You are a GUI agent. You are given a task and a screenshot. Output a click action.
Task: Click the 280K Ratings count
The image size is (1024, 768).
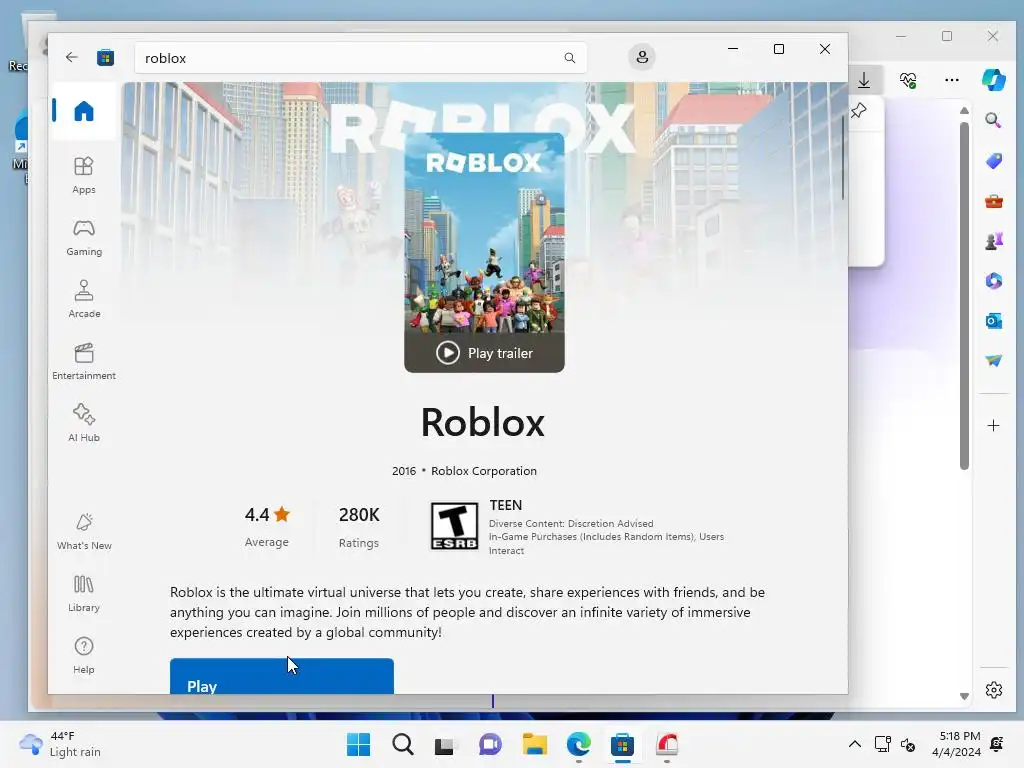[x=359, y=527]
